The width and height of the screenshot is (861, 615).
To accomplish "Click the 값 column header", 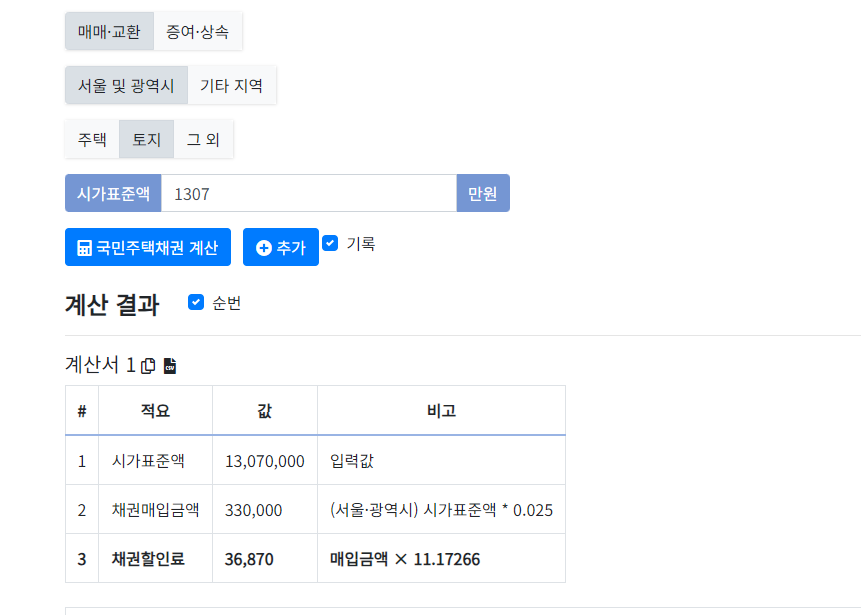I will (265, 410).
